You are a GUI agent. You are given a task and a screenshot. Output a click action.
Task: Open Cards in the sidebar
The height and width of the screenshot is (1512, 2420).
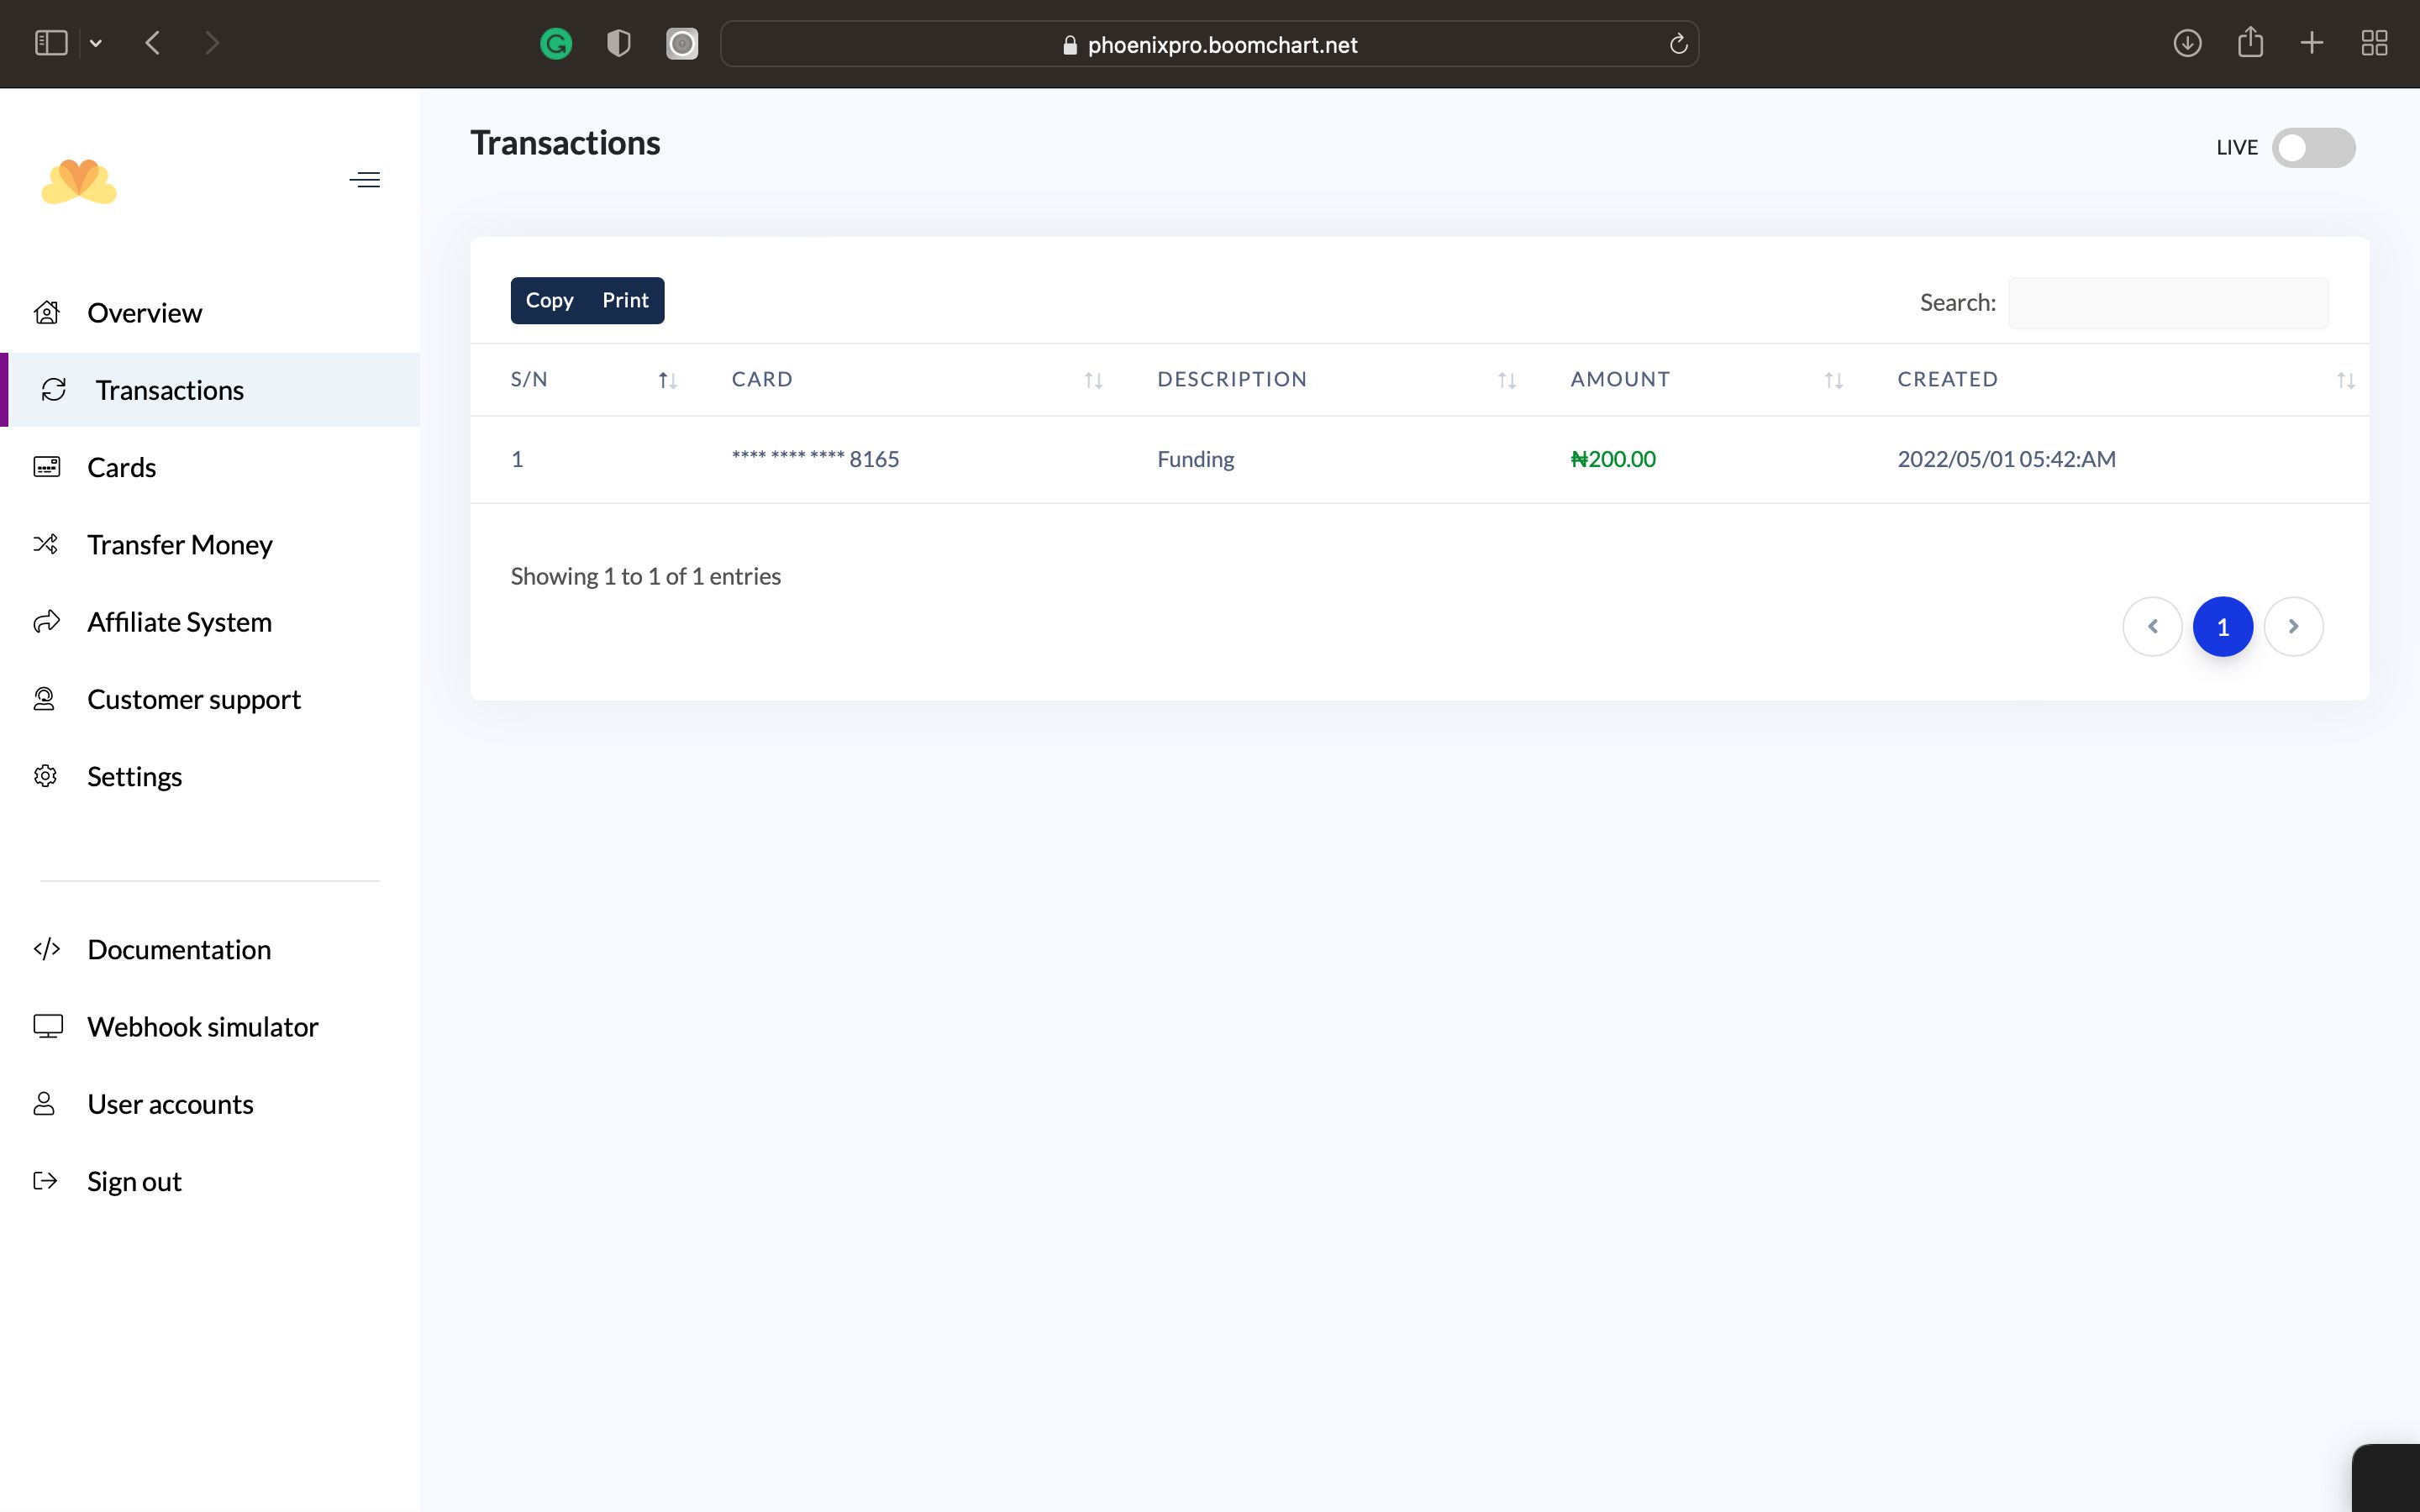pos(121,467)
